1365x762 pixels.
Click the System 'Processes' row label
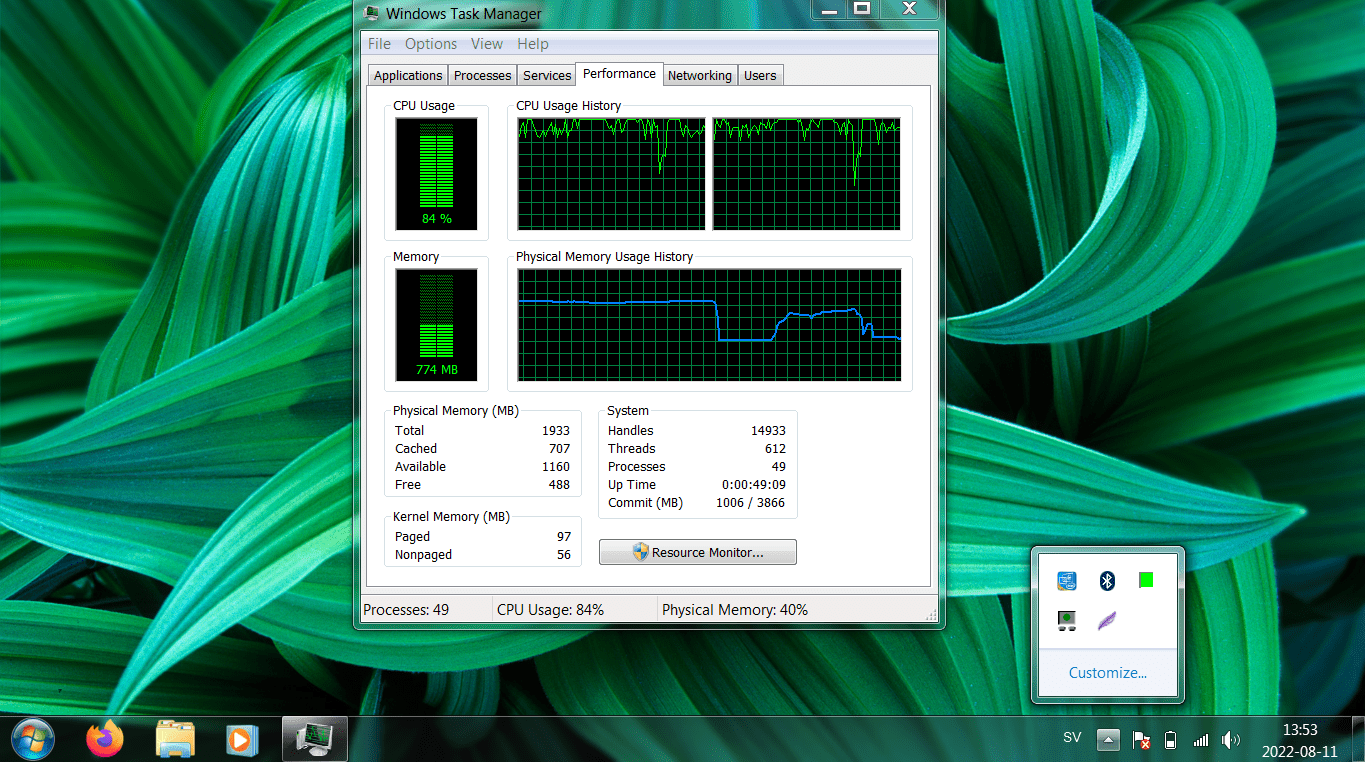click(x=636, y=467)
